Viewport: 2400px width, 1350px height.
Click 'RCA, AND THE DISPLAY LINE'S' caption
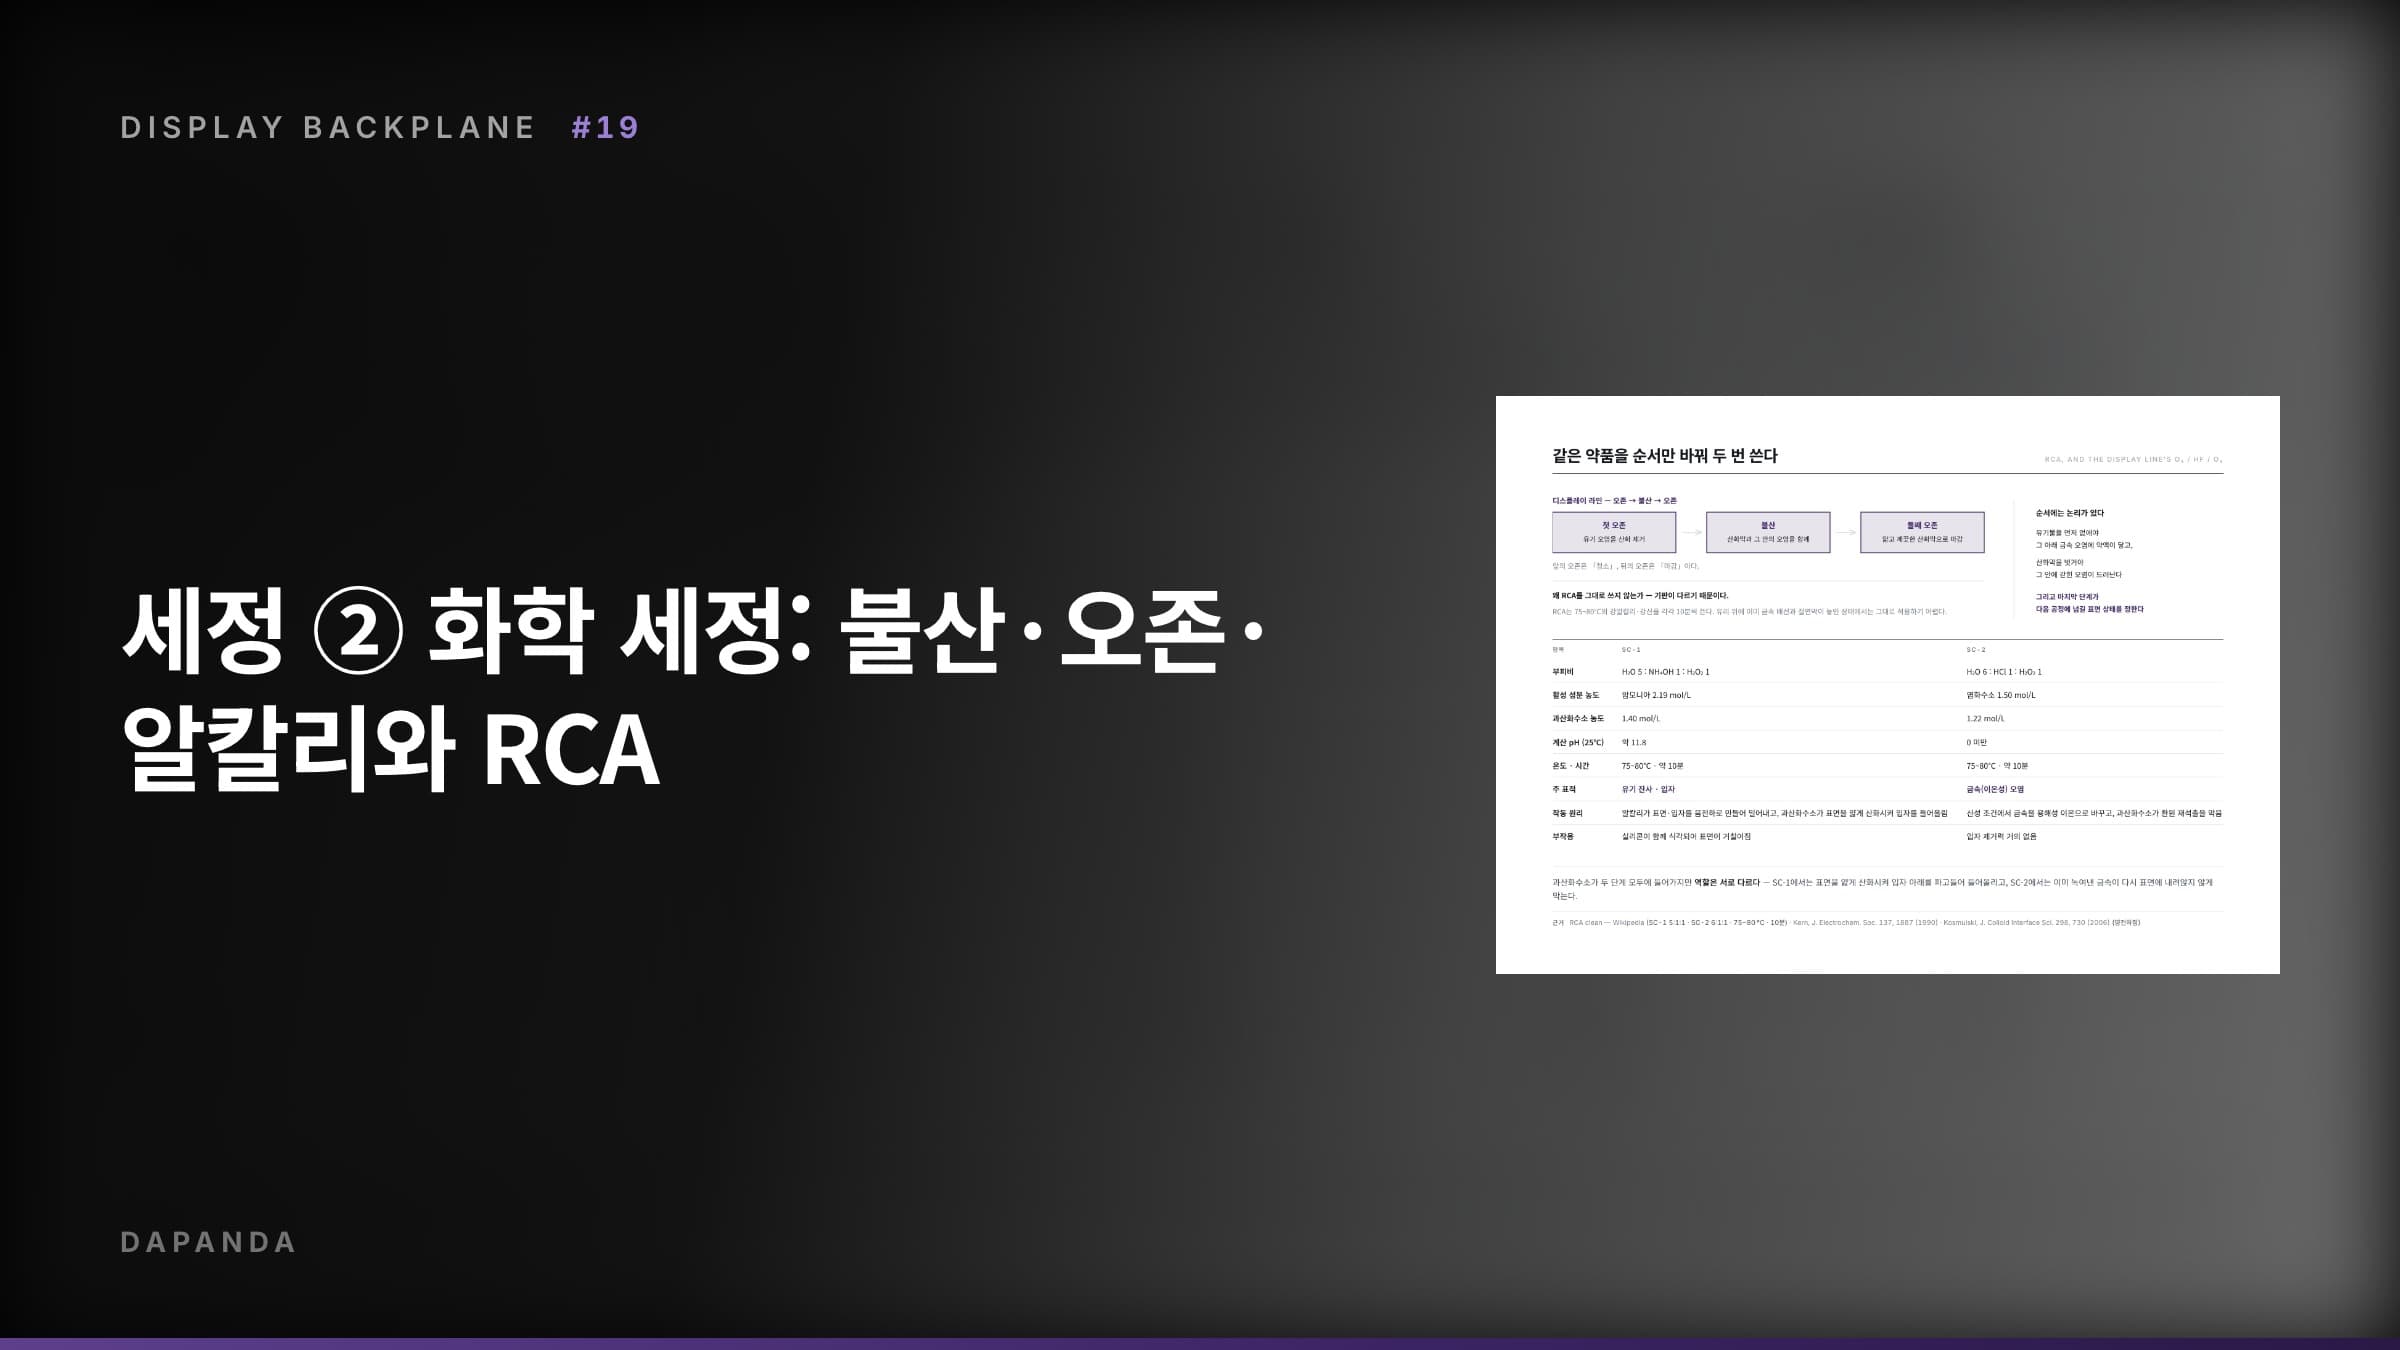tap(2133, 460)
